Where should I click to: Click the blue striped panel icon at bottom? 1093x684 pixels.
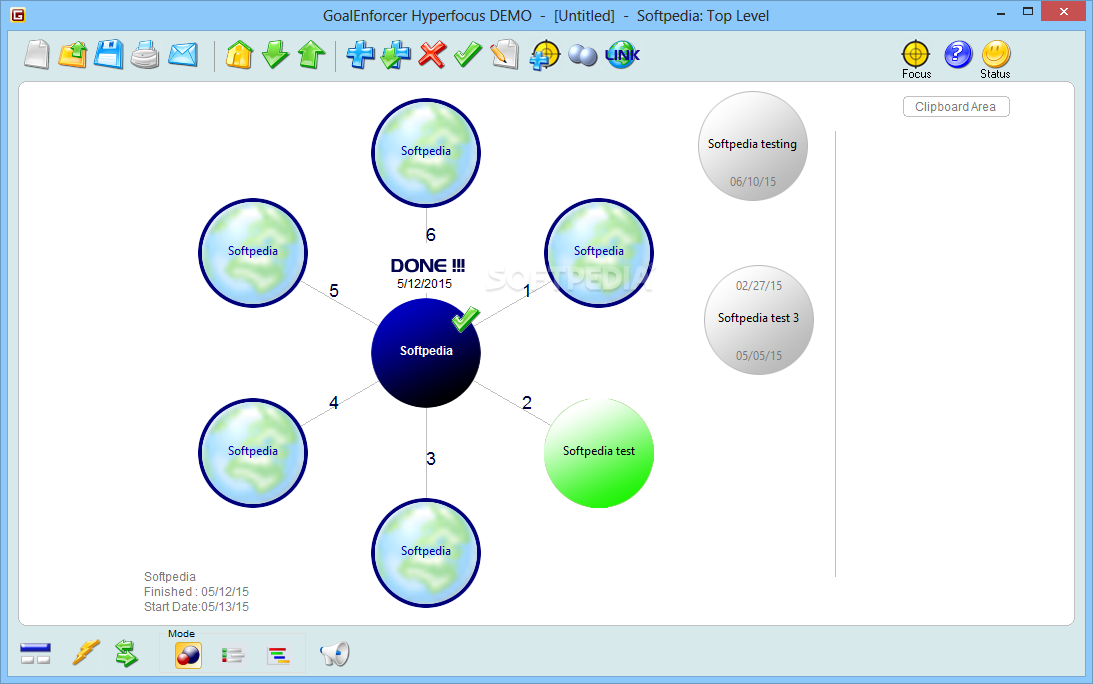36,654
